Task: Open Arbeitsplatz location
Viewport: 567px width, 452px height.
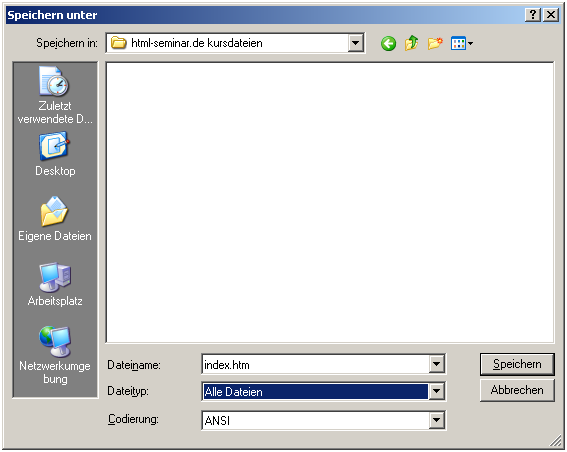Action: [x=55, y=285]
